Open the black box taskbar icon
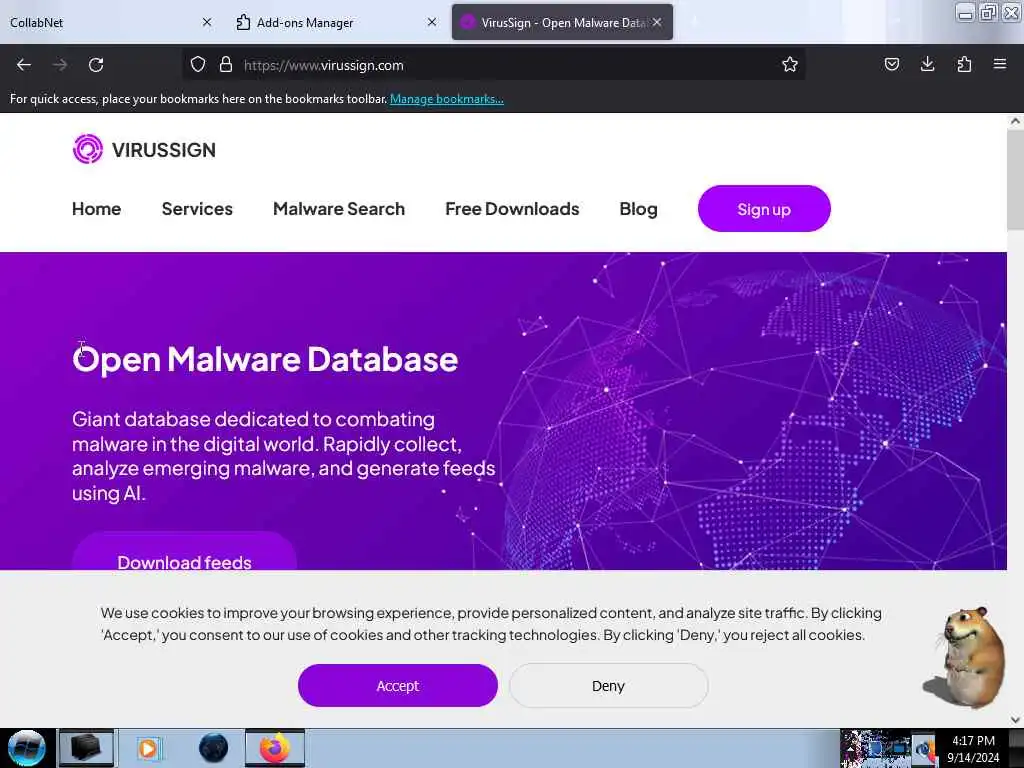 coord(86,748)
